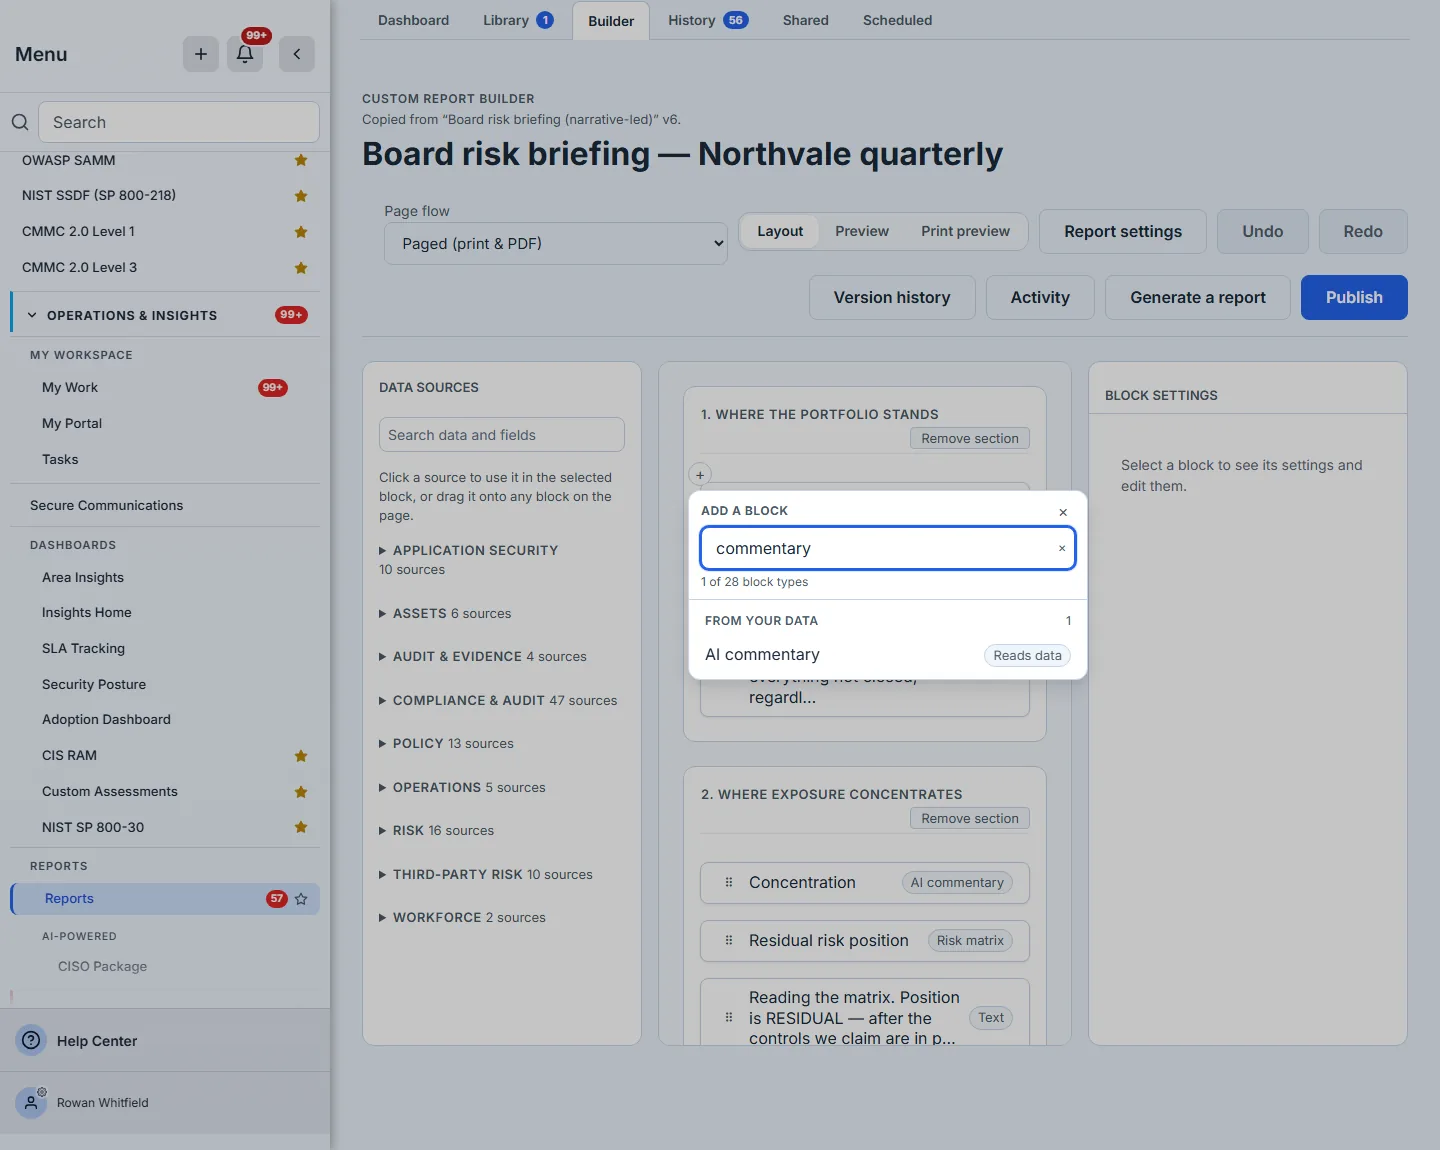Image resolution: width=1440 pixels, height=1150 pixels.
Task: Toggle the favorite star for CMMC 2.0 Level 3
Action: [301, 268]
